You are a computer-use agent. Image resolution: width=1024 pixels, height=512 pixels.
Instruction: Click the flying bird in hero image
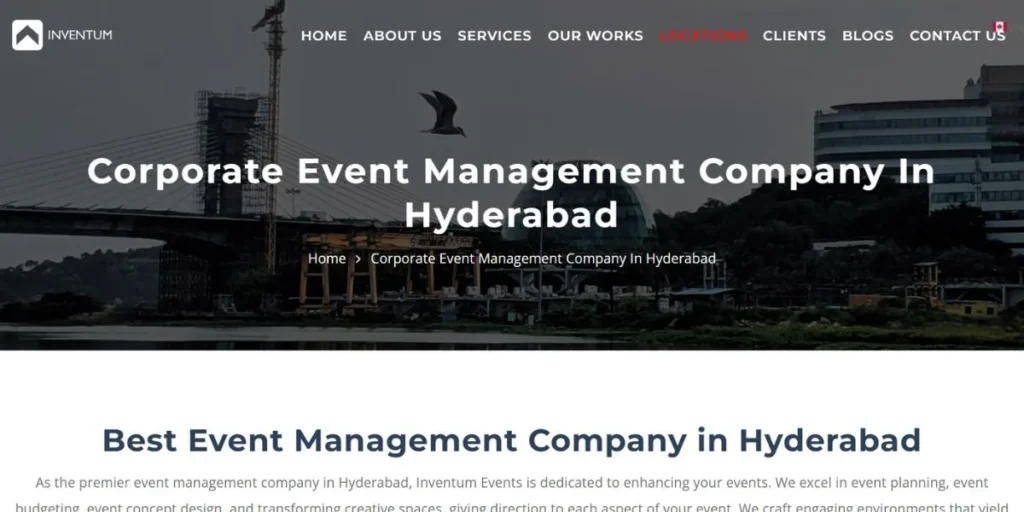click(441, 112)
